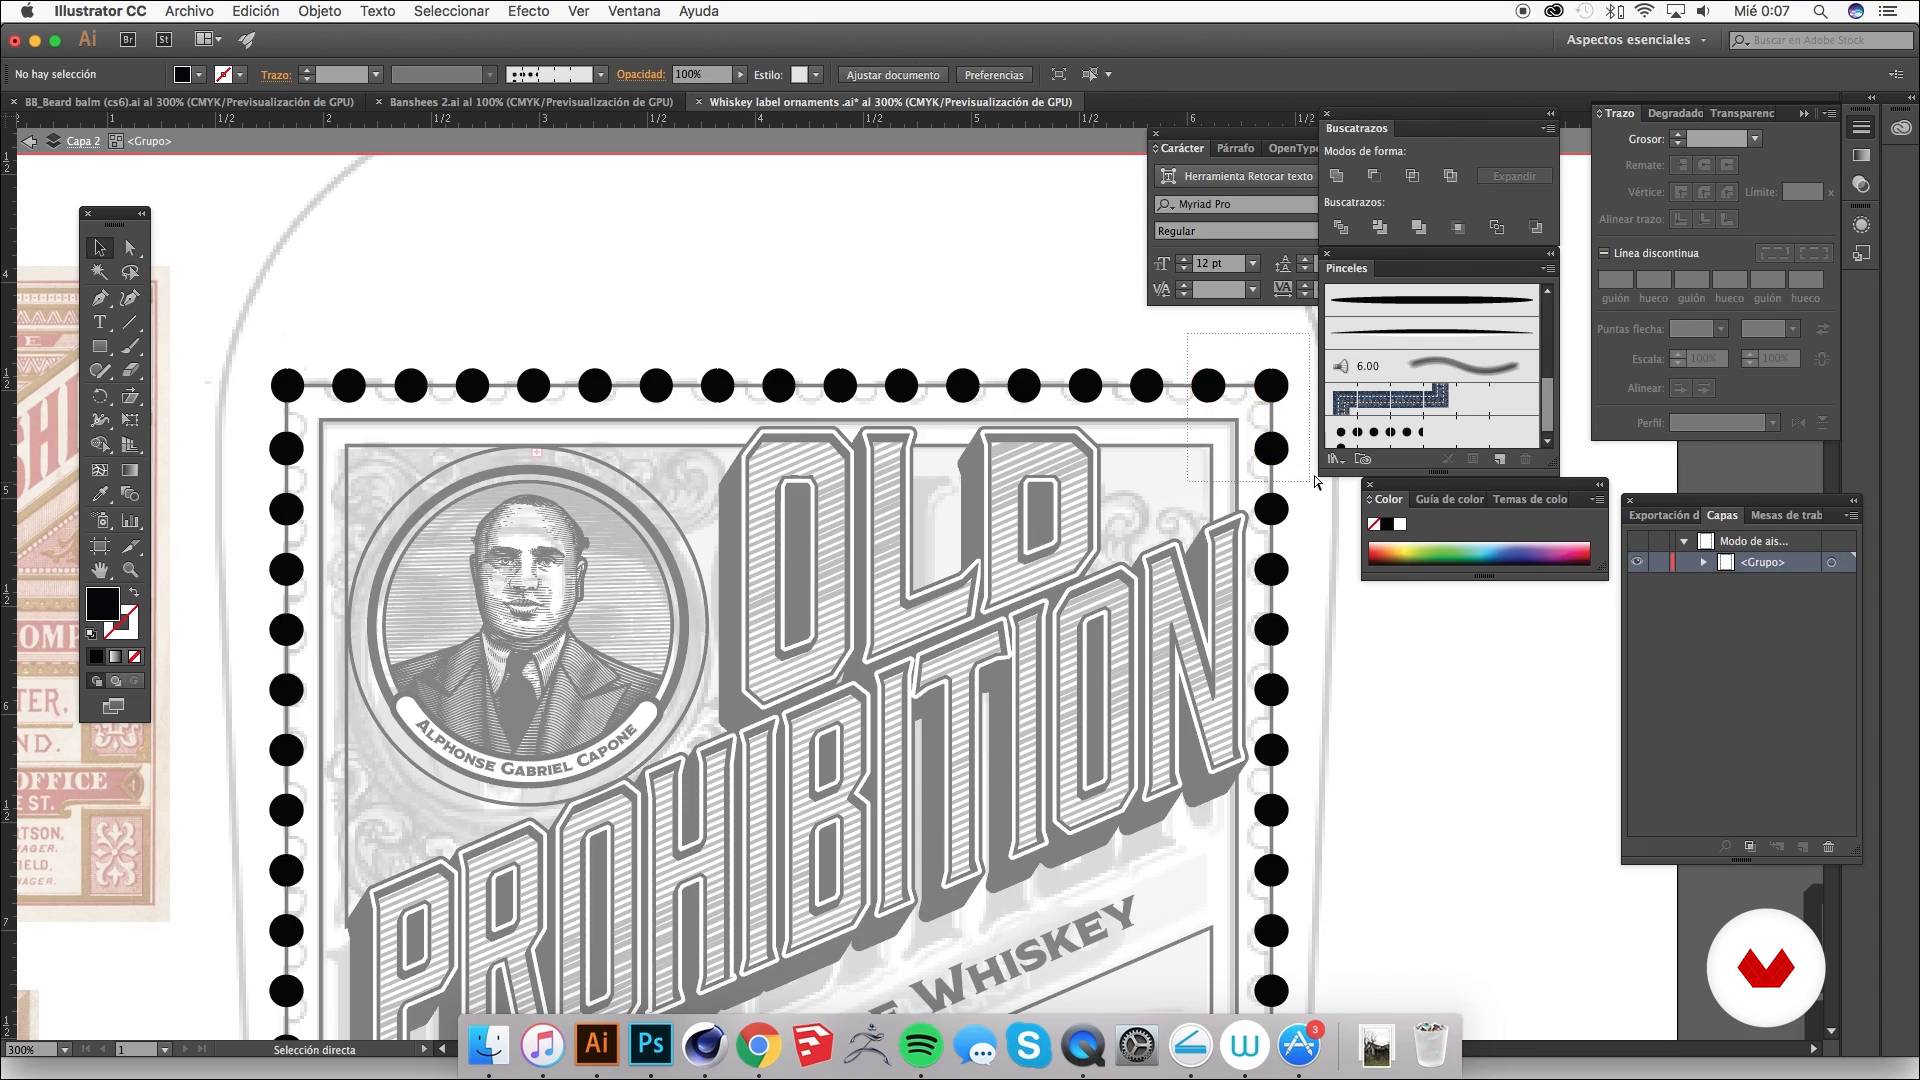Switch to the Guía de color tab
The height and width of the screenshot is (1080, 1920).
coord(1449,499)
